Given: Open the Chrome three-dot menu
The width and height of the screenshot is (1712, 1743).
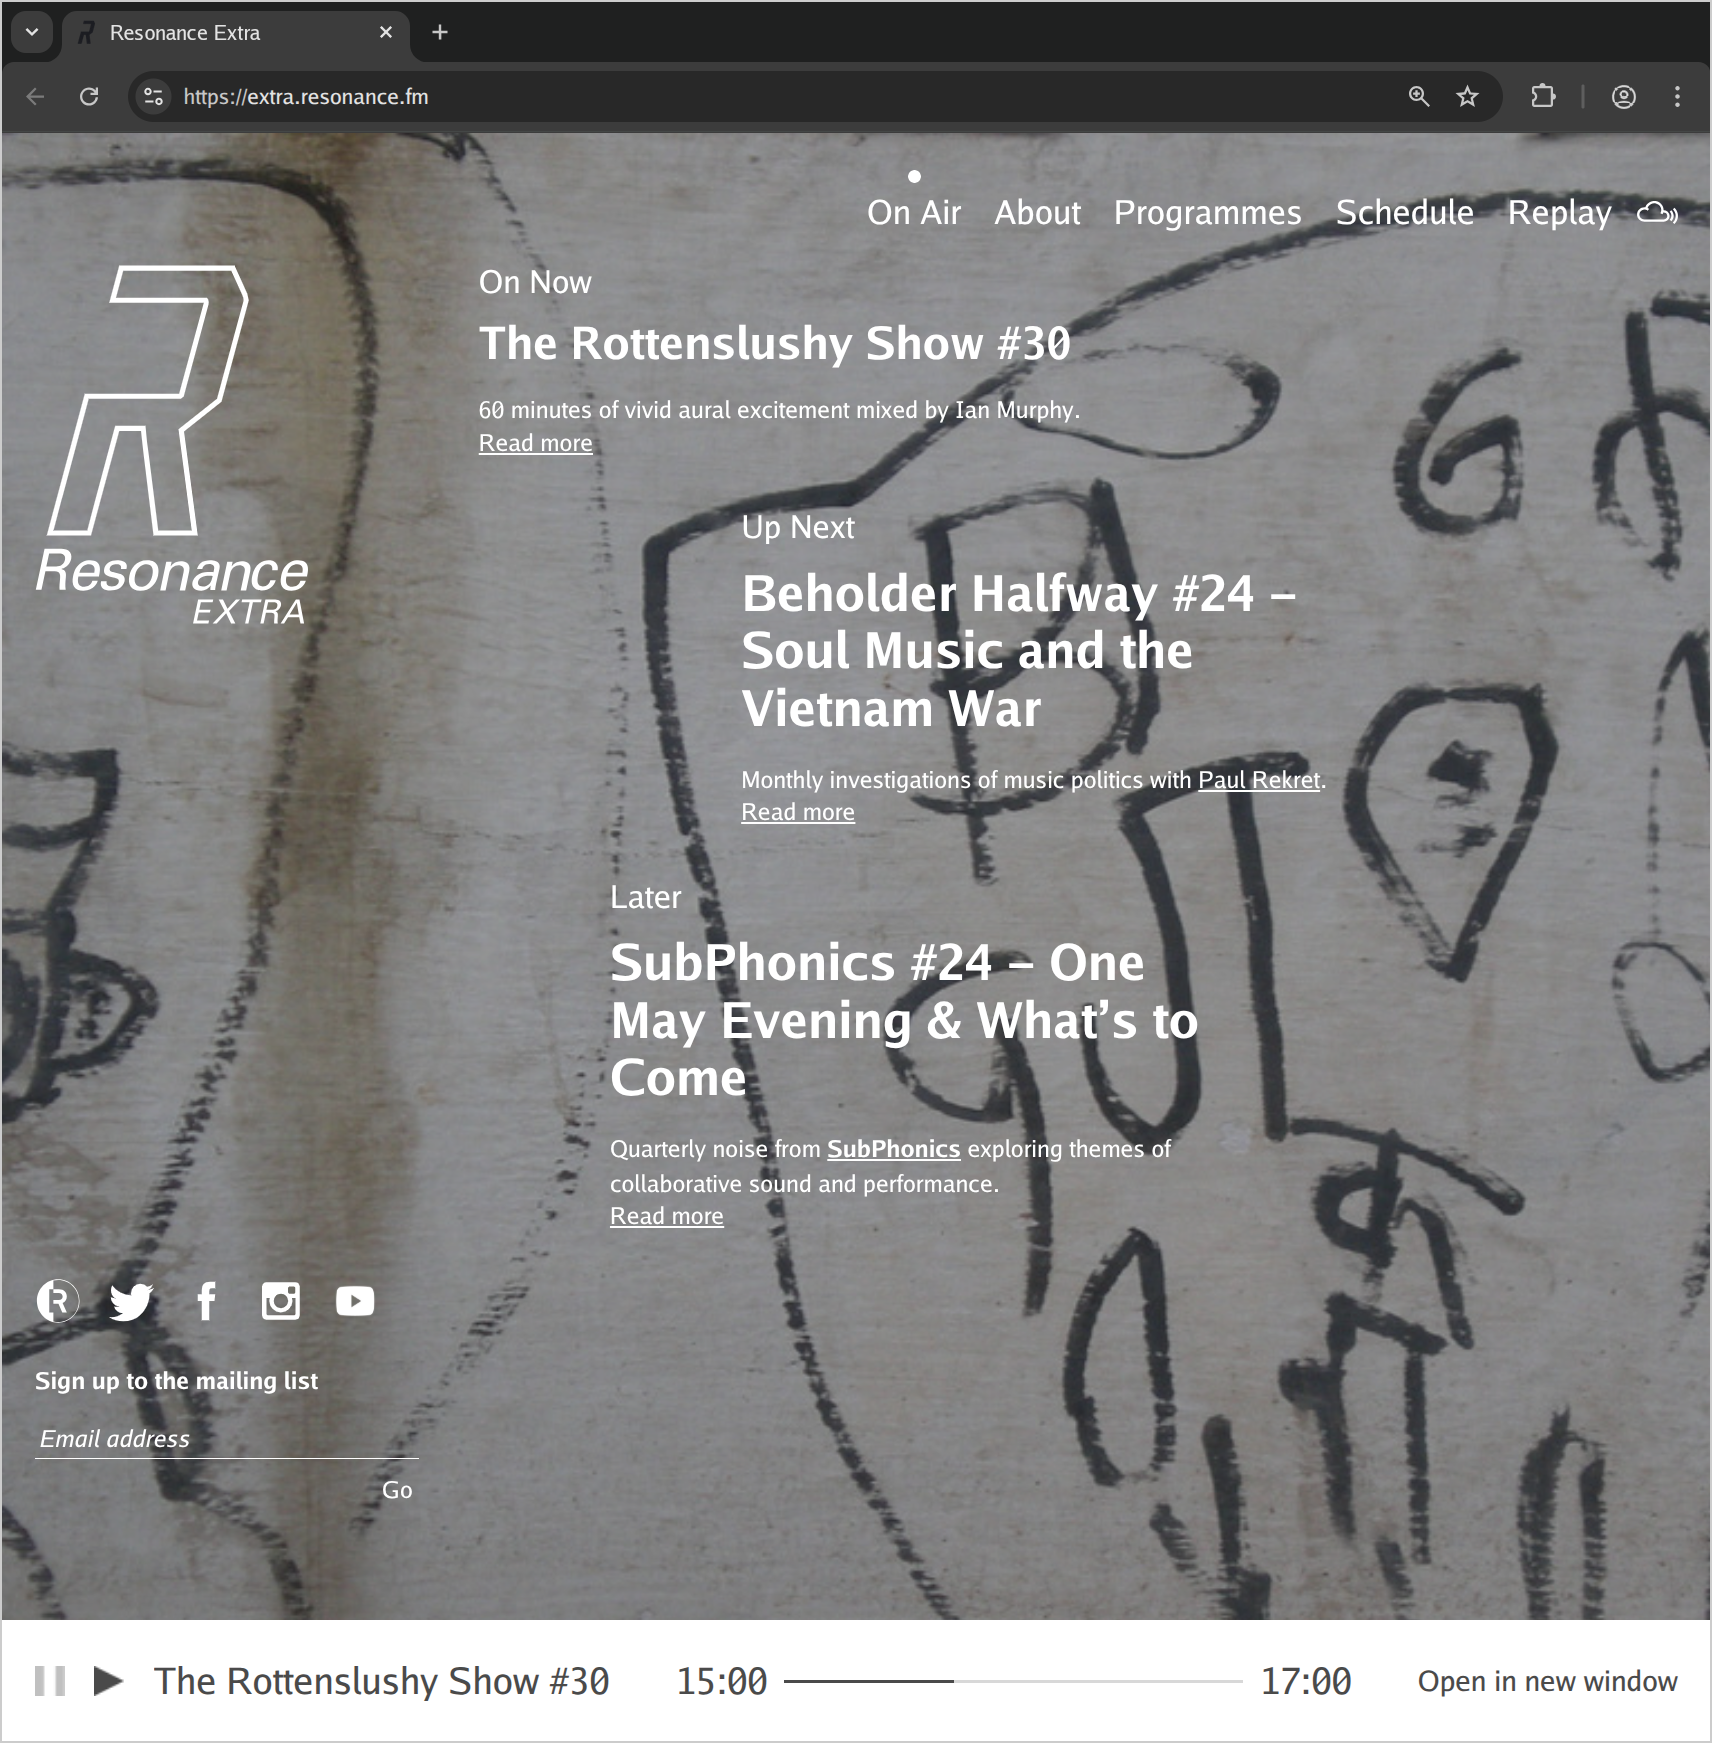Looking at the screenshot, I should [1677, 97].
